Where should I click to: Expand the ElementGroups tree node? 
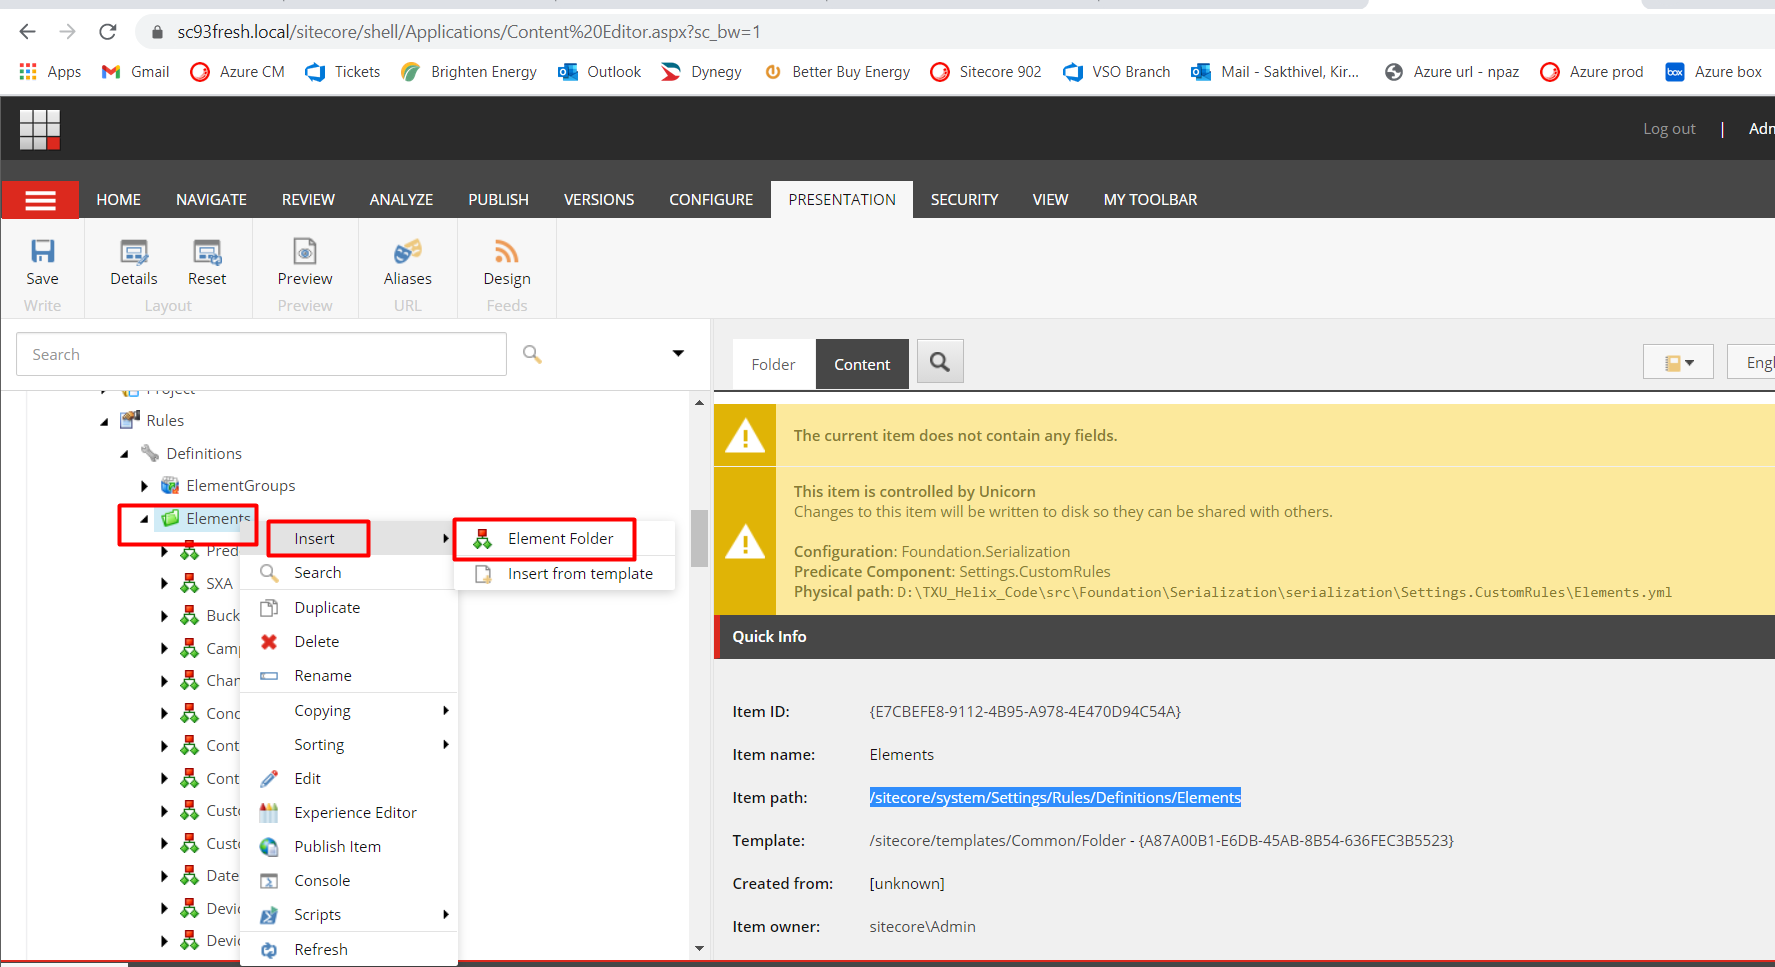tap(144, 486)
